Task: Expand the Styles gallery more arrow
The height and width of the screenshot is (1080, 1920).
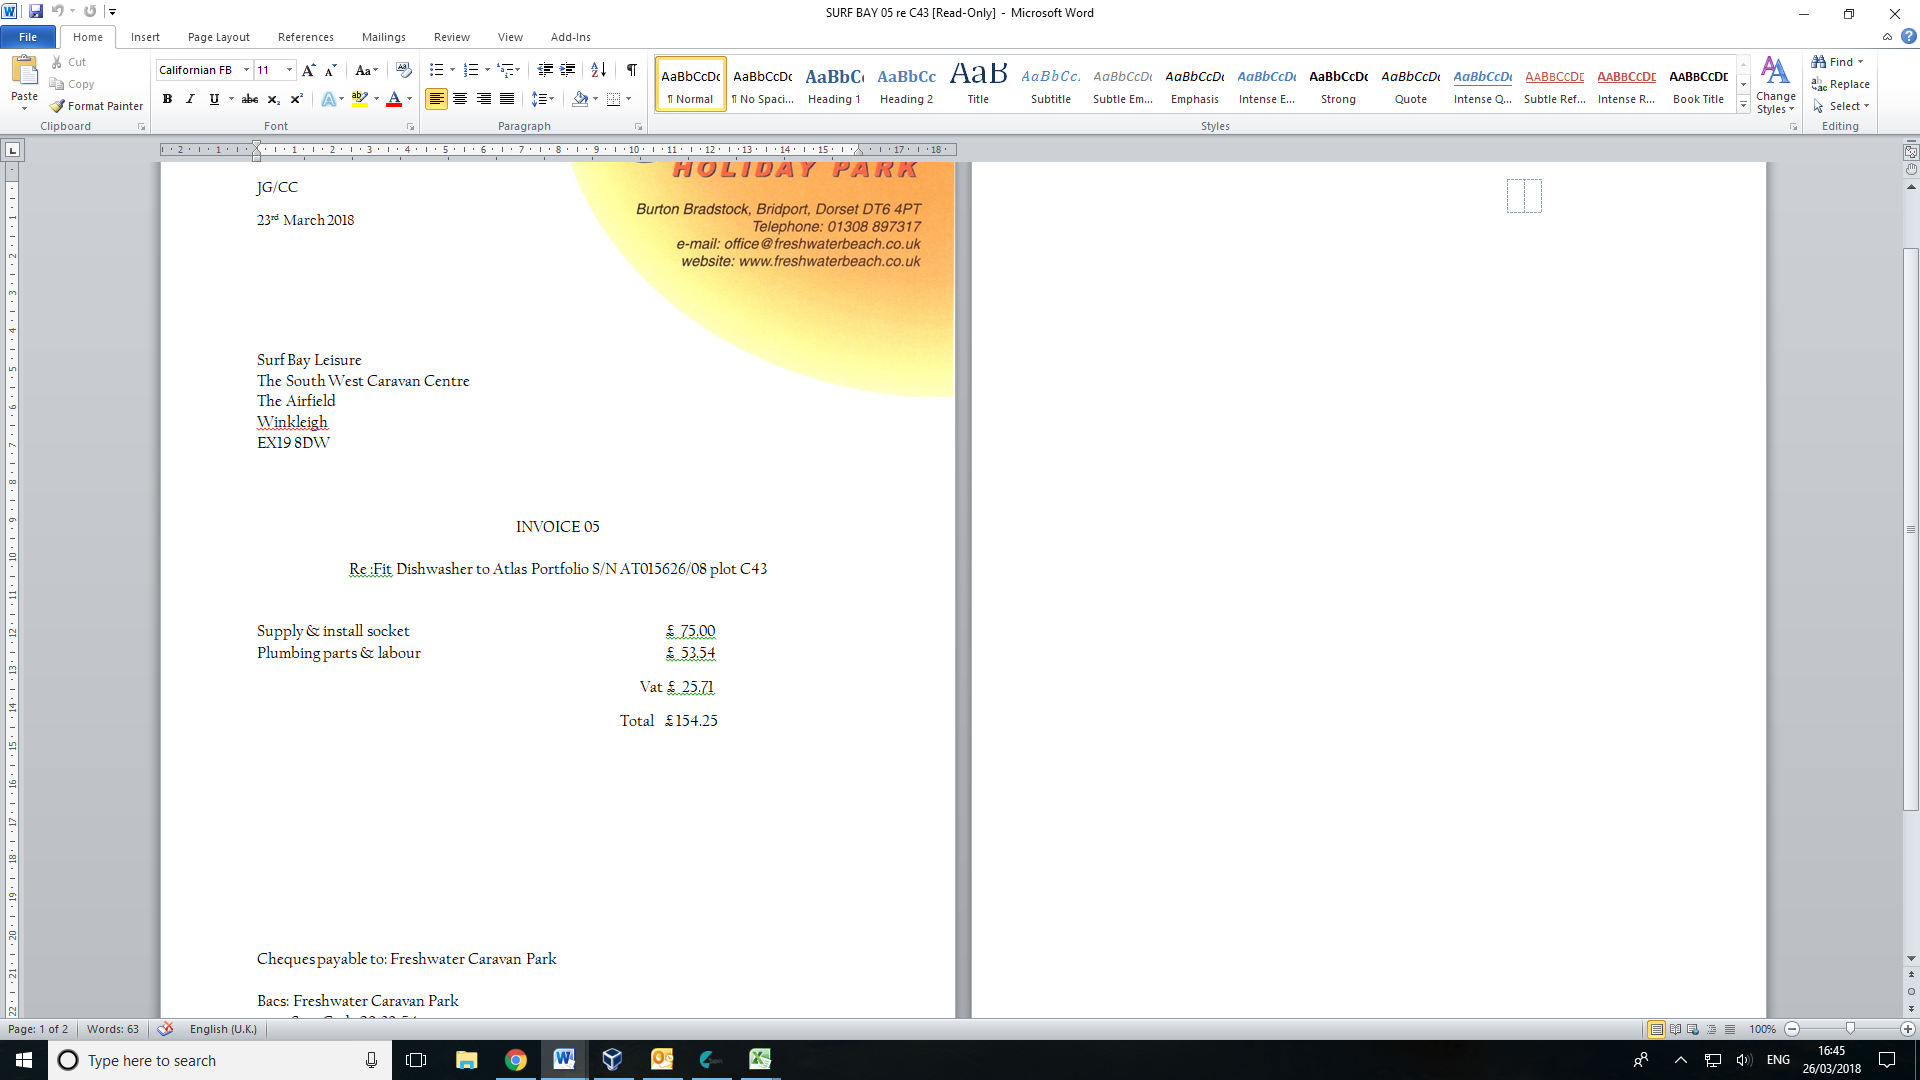Action: pyautogui.click(x=1743, y=105)
